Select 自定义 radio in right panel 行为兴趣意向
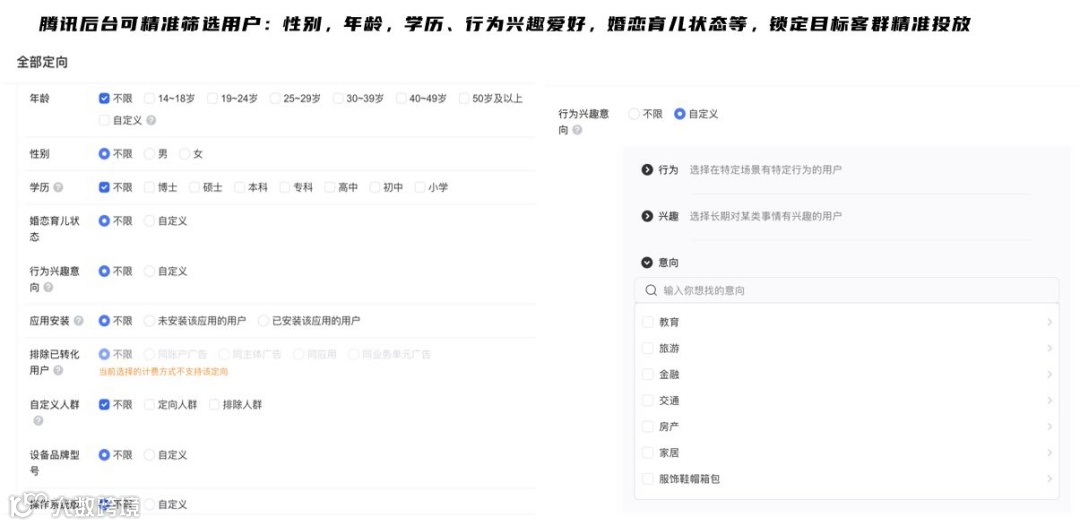 pos(680,114)
